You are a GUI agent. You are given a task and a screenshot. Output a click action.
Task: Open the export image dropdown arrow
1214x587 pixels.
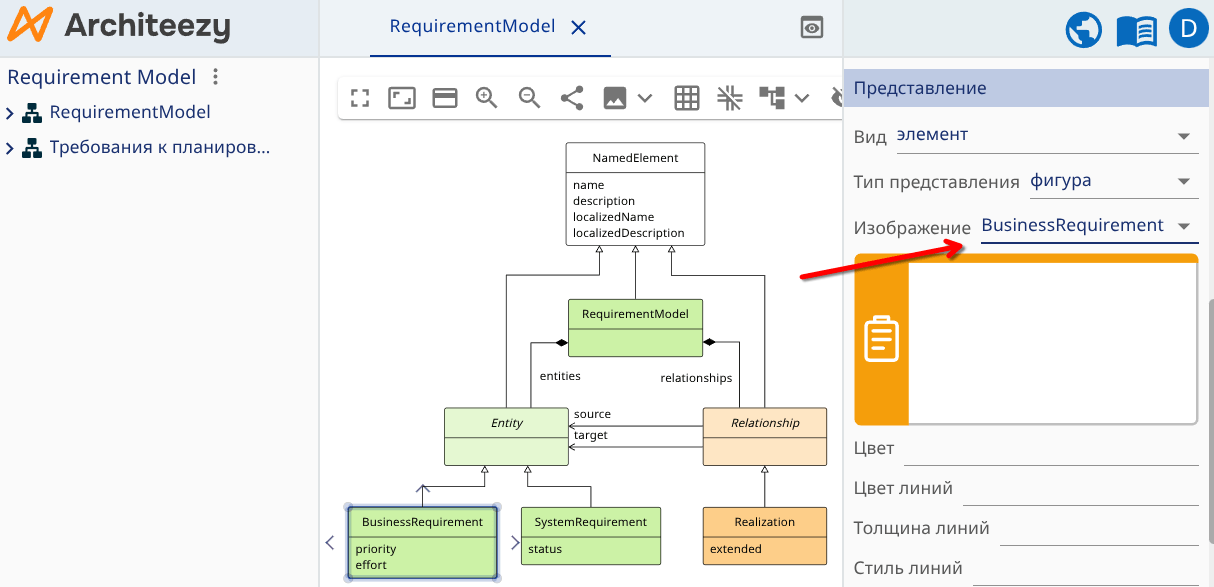[x=645, y=98]
